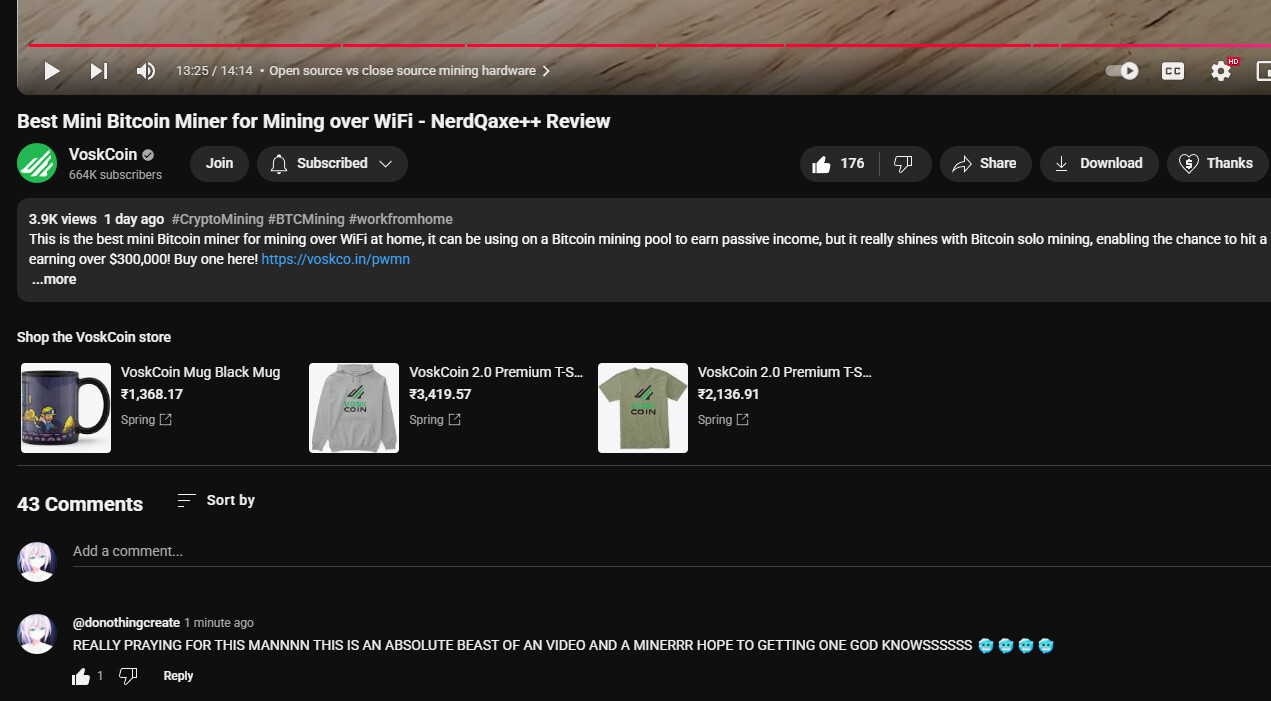Follow the voskco.in/pwmn link

point(336,259)
